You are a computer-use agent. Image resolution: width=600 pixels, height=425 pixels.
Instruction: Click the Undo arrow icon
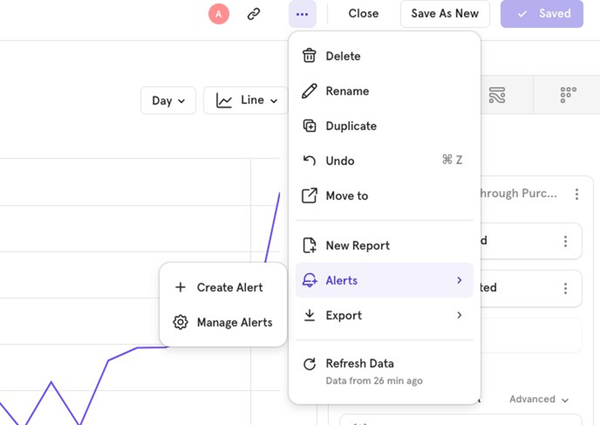click(x=309, y=161)
